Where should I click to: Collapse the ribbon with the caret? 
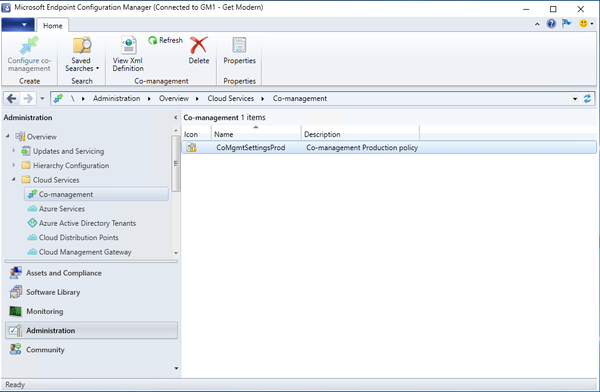(x=537, y=24)
